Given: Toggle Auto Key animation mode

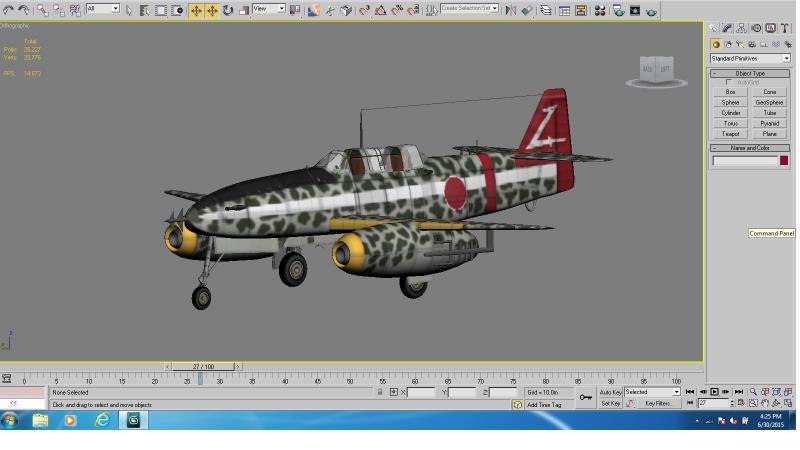Looking at the screenshot, I should click(x=610, y=392).
